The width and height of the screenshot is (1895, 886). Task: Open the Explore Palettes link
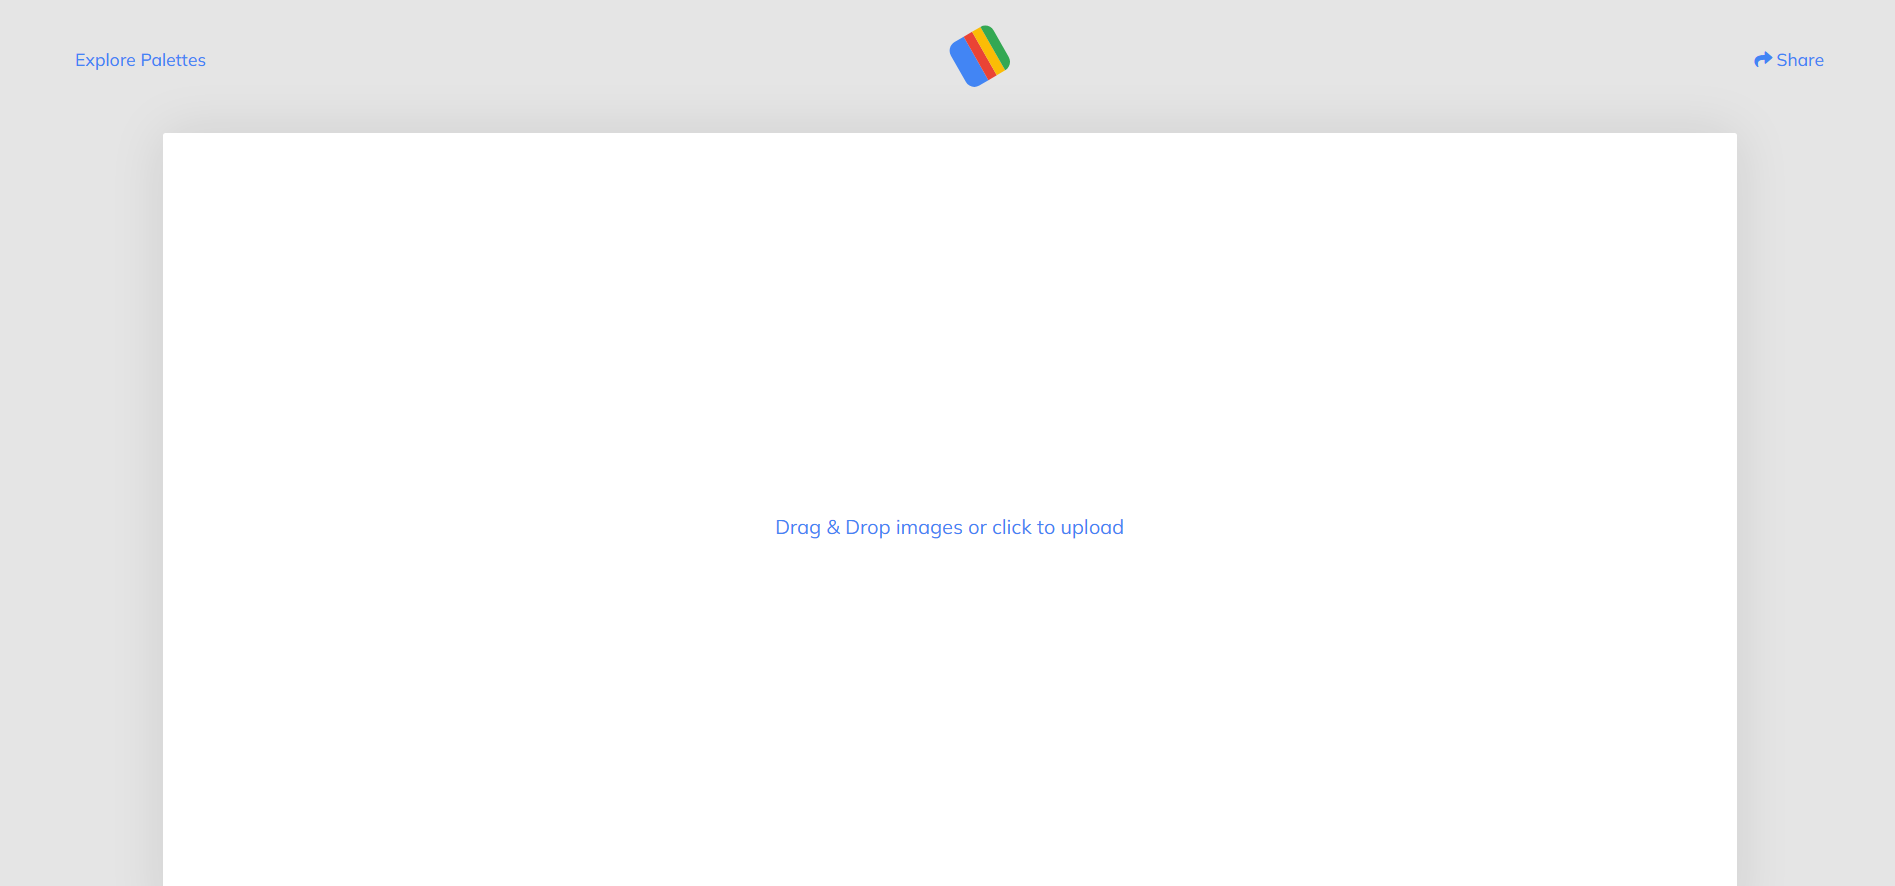pyautogui.click(x=140, y=60)
